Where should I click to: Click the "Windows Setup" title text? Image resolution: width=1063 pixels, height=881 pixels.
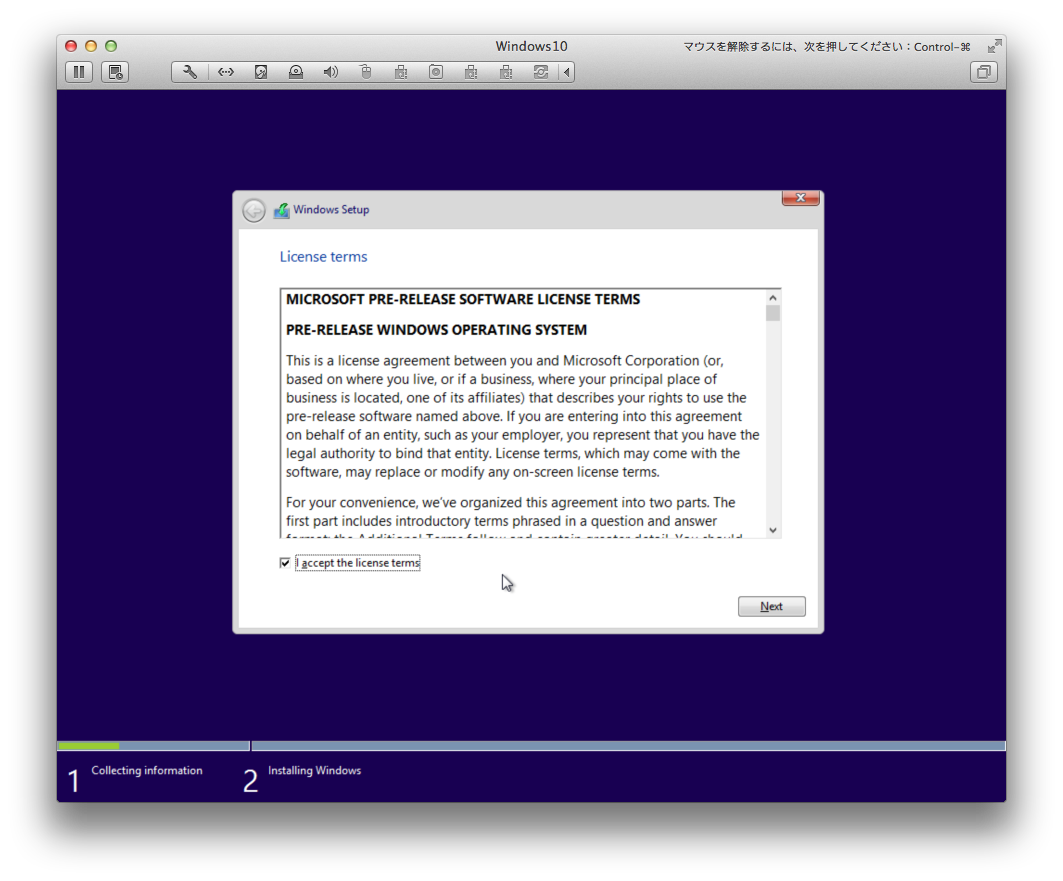tap(331, 210)
